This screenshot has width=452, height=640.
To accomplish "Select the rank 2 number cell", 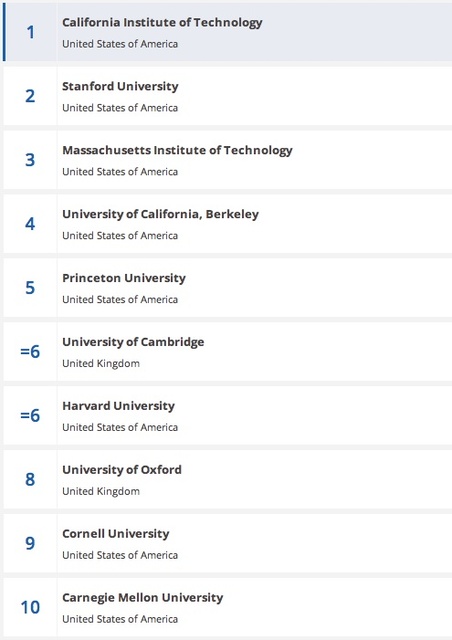I will 31,96.
